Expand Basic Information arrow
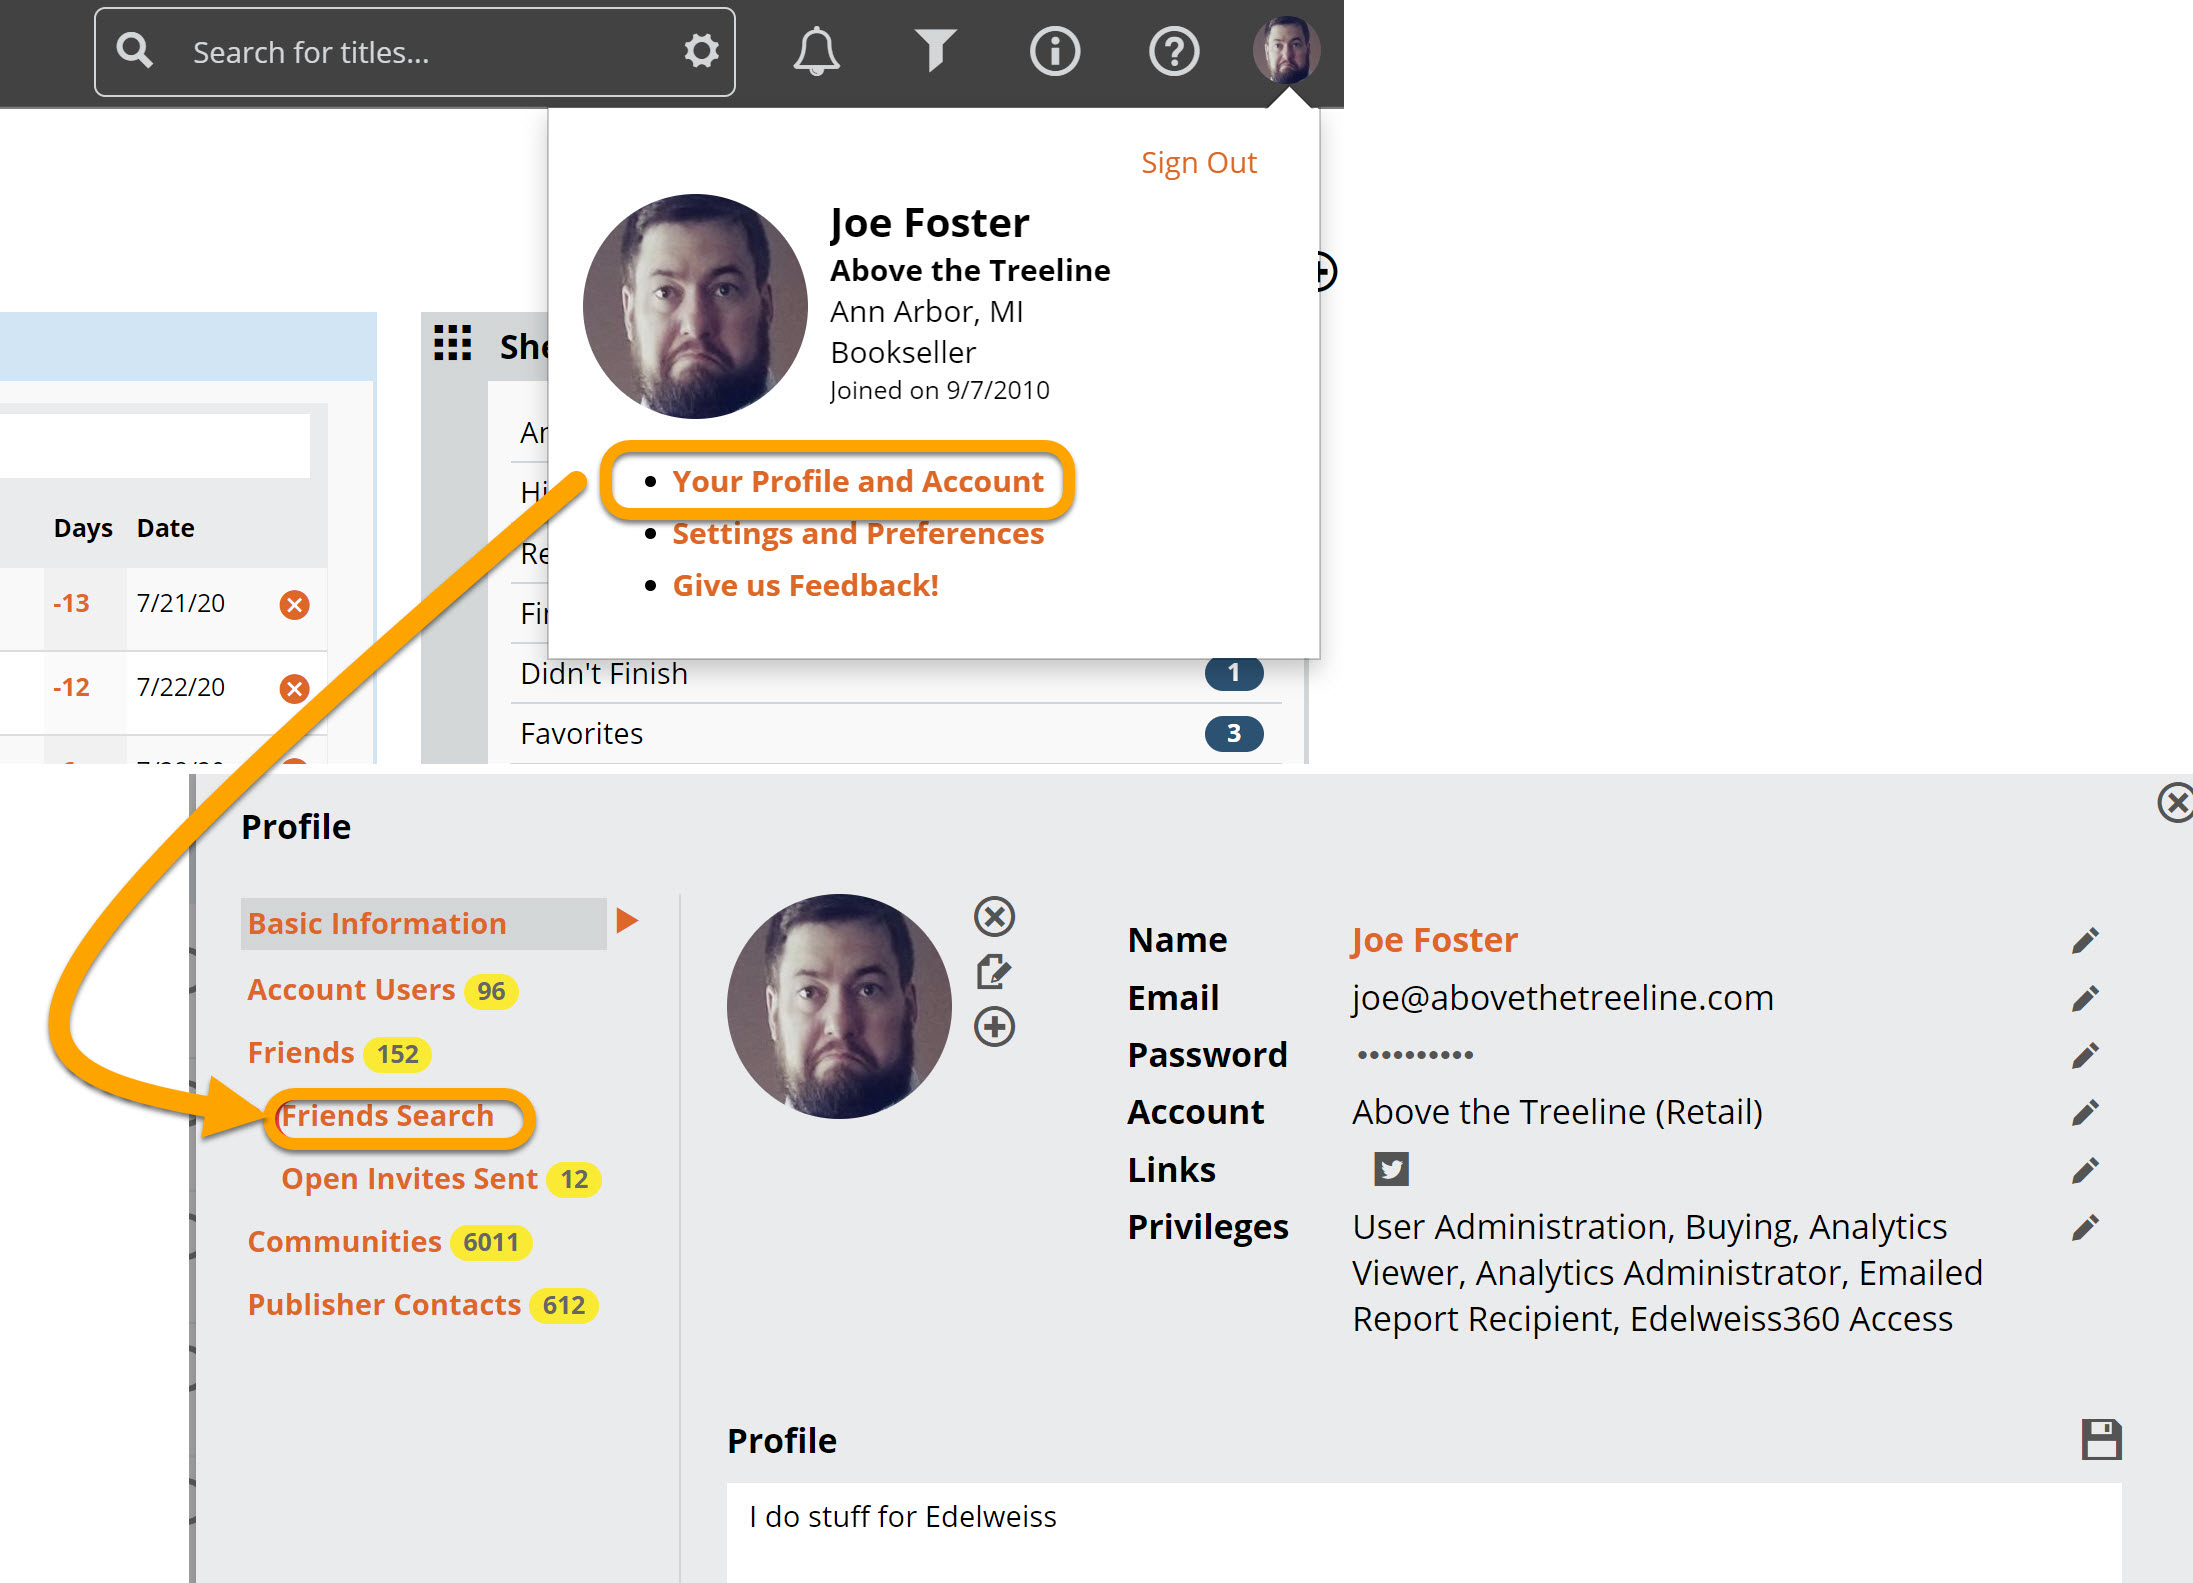Viewport: 2193px width, 1583px height. click(627, 921)
